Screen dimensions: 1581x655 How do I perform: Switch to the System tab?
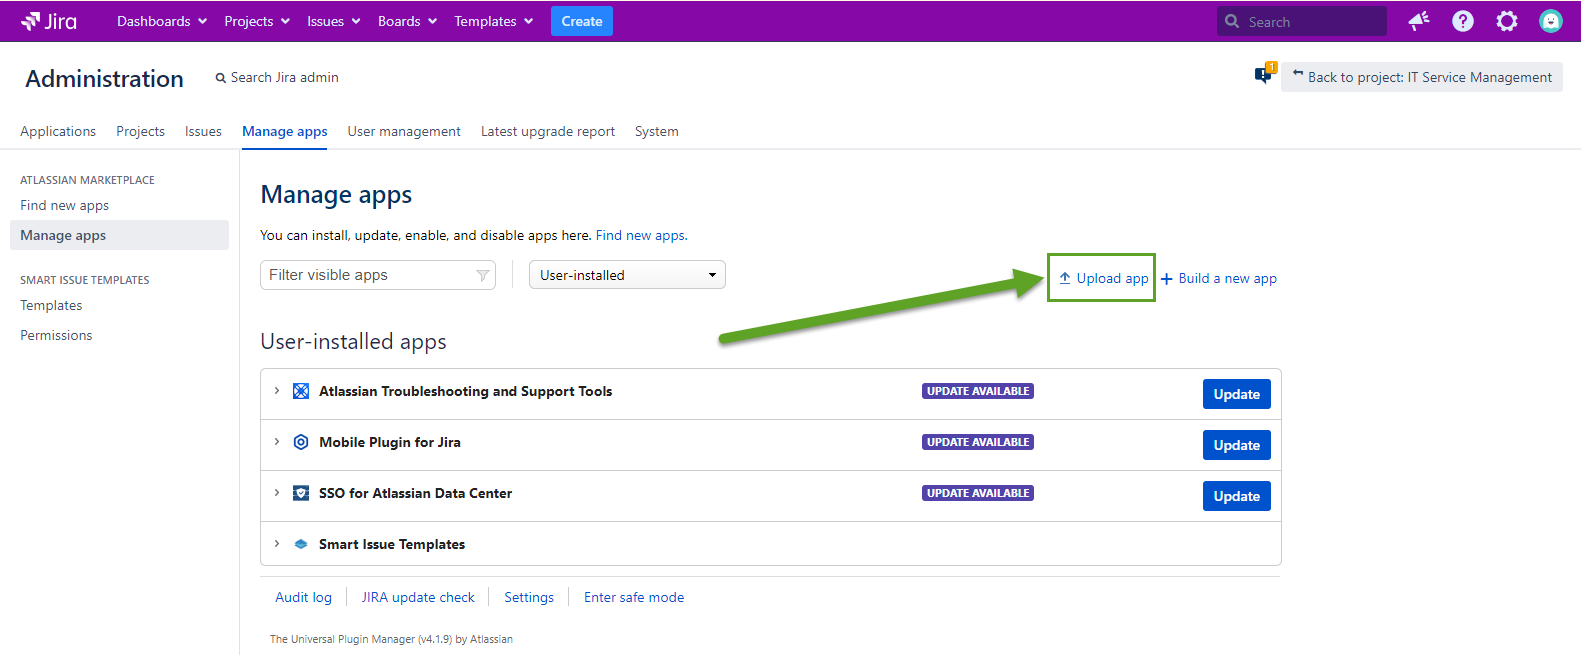(x=656, y=131)
